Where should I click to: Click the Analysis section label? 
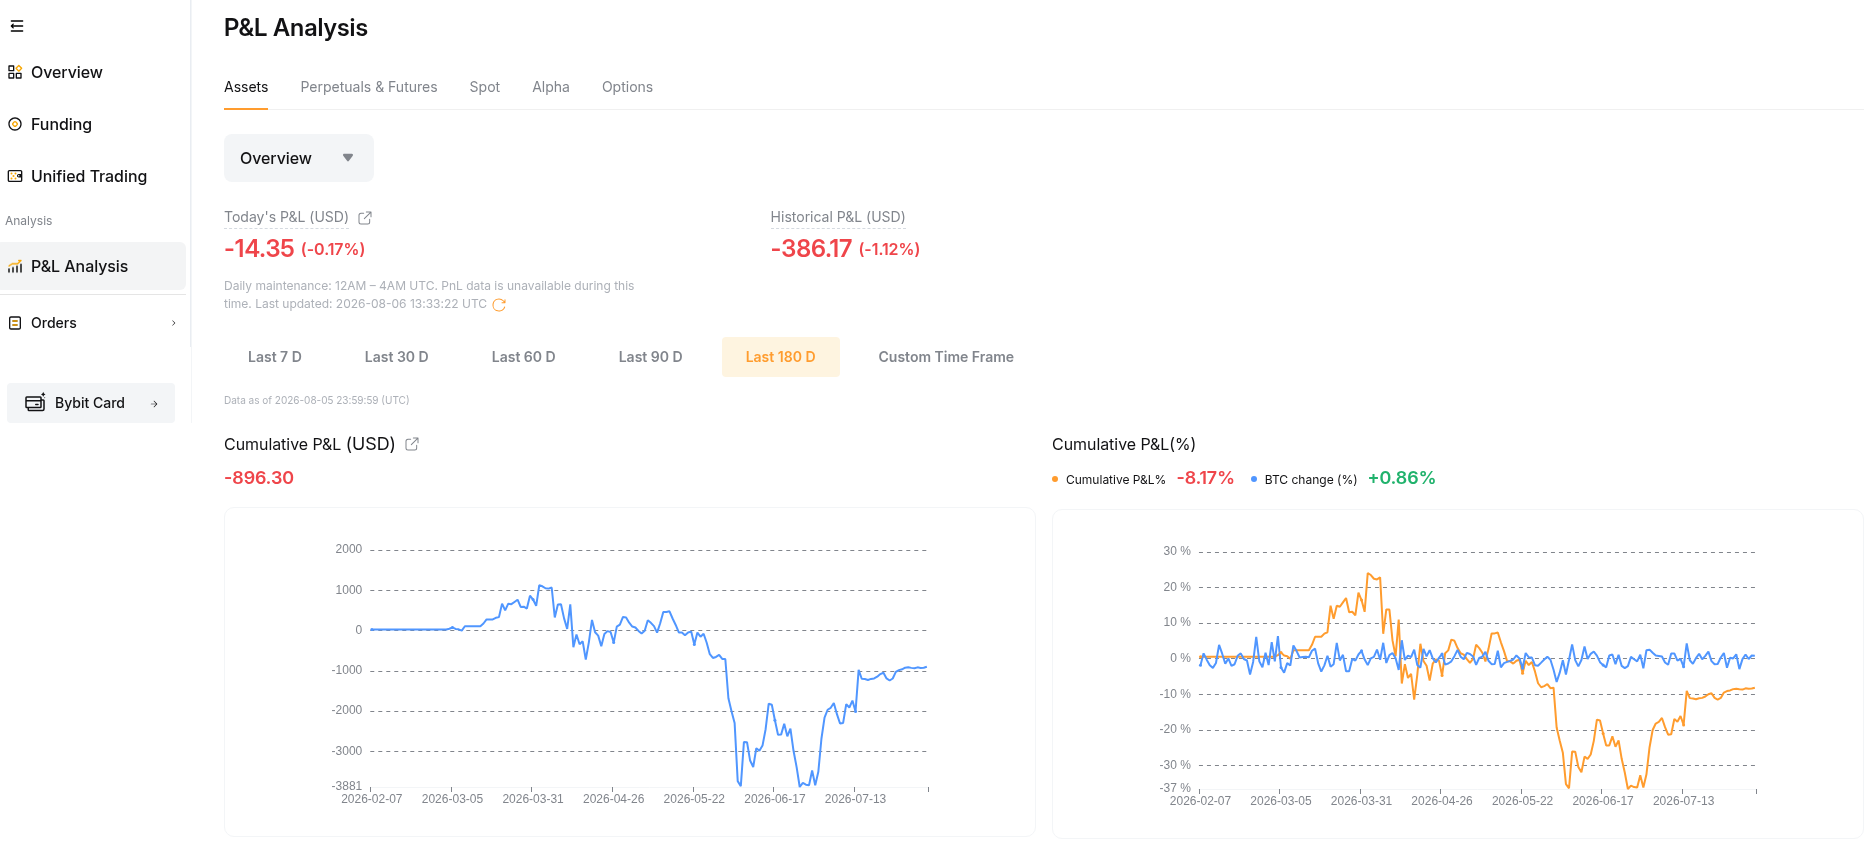click(29, 221)
